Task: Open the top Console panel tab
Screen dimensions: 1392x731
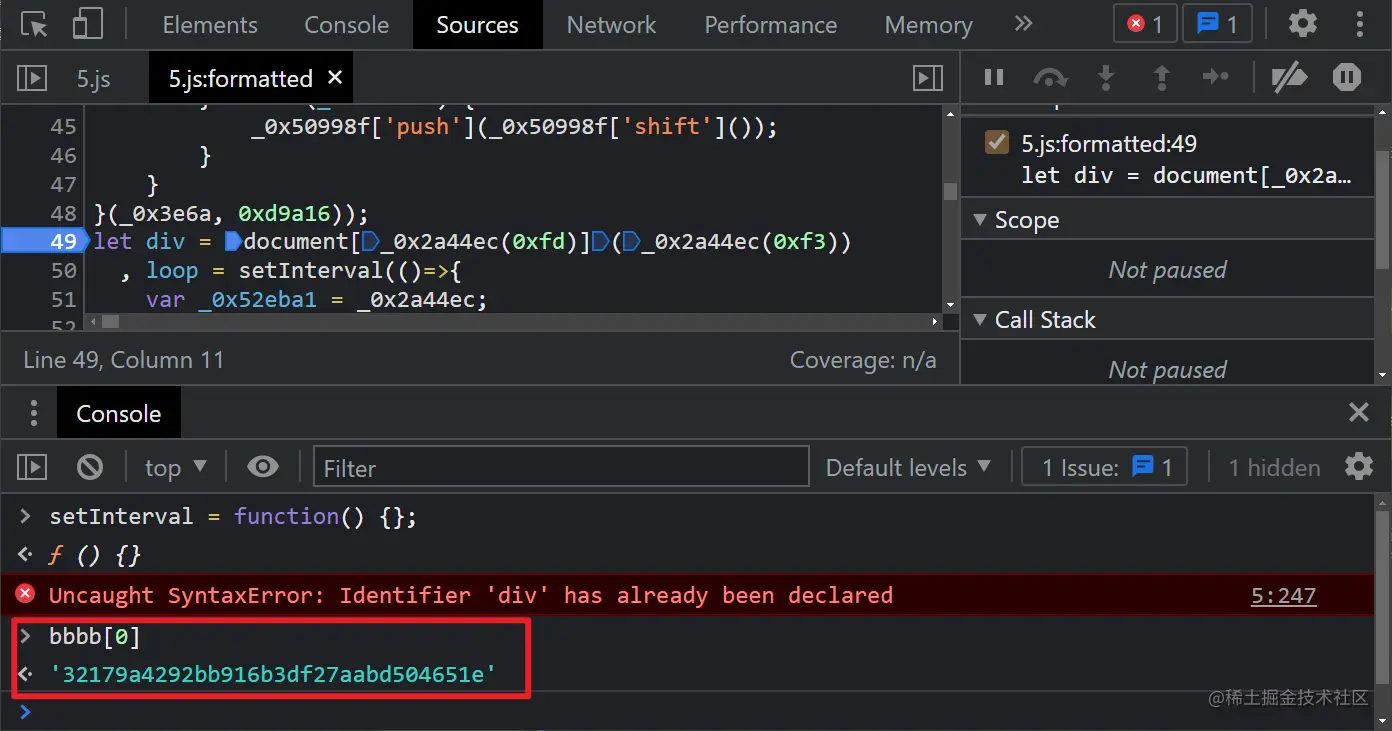Action: (347, 25)
